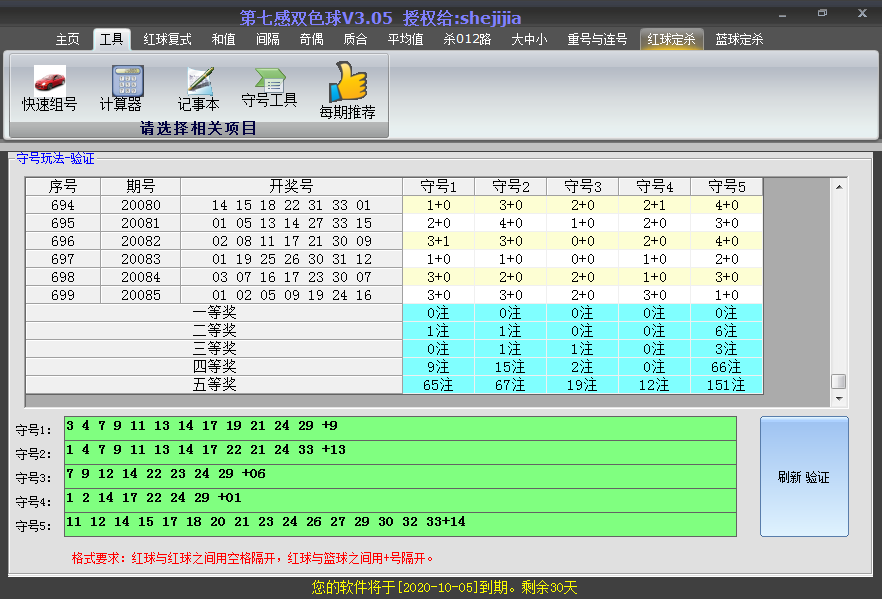Click the 守号1 number input field
The image size is (882, 599).
click(x=400, y=427)
